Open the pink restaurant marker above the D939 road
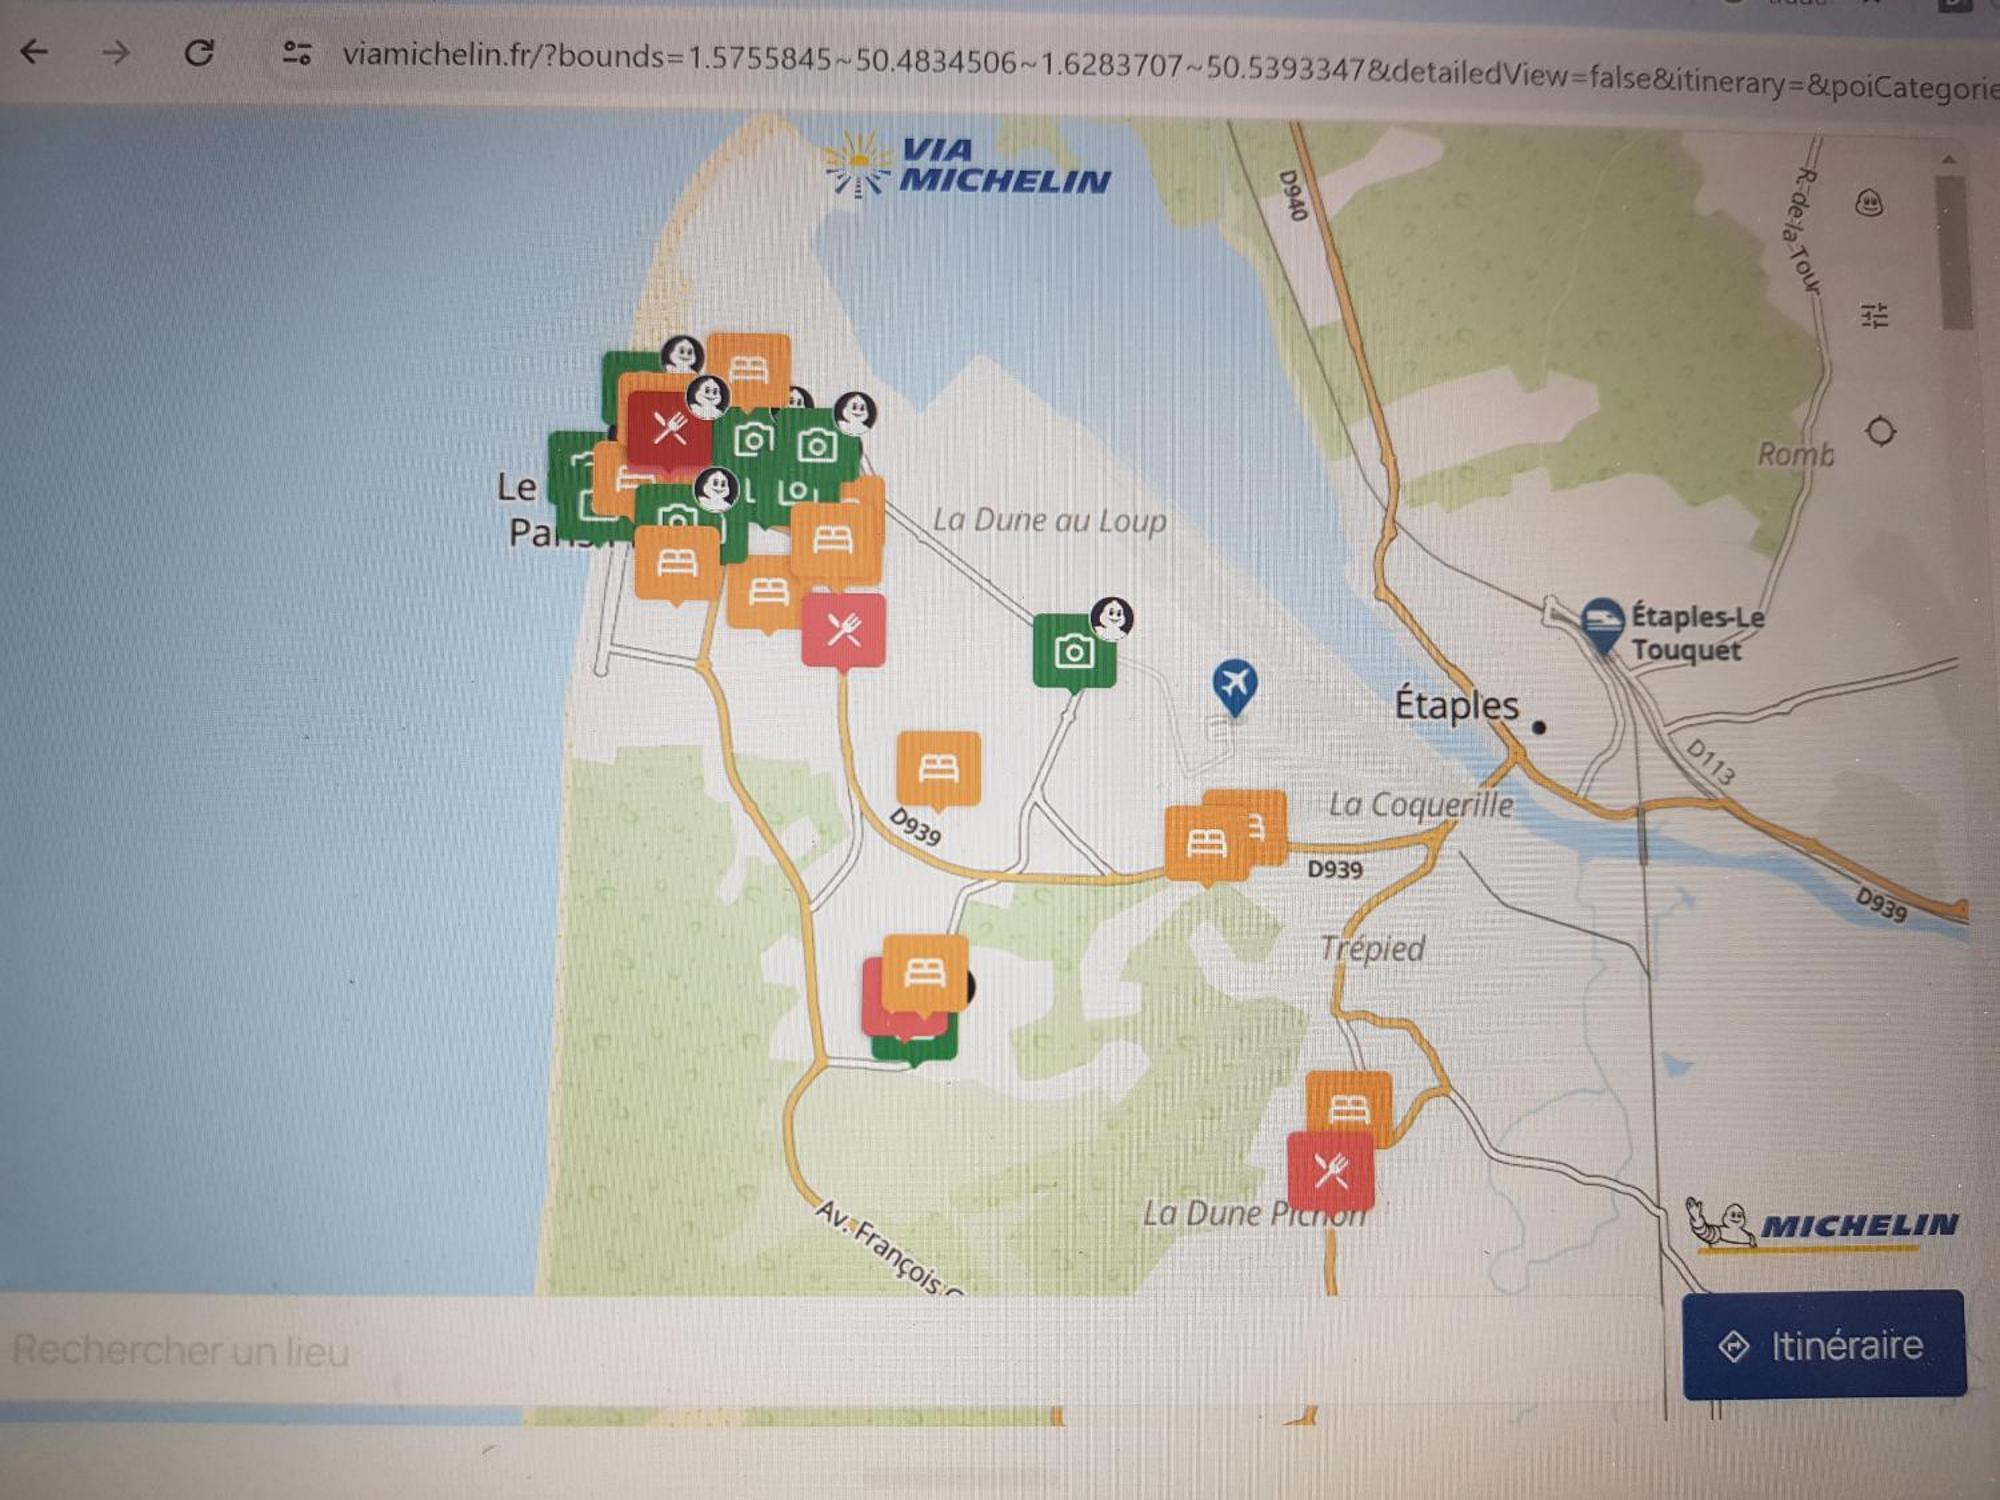Image resolution: width=2000 pixels, height=1500 pixels. (844, 633)
